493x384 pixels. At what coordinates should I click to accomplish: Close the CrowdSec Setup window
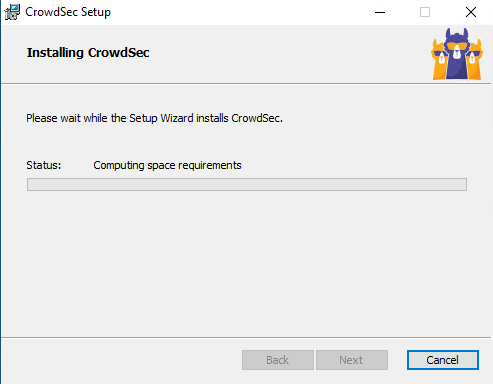click(x=471, y=12)
